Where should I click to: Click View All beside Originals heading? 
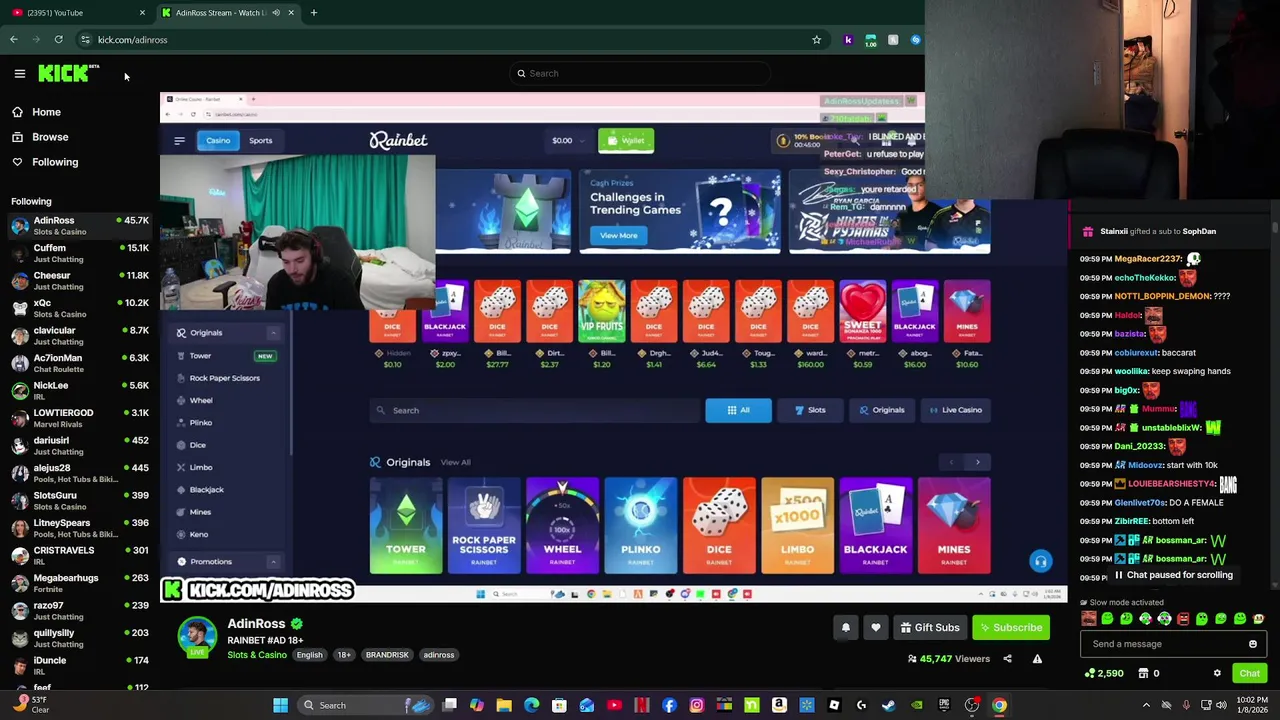[x=455, y=462]
